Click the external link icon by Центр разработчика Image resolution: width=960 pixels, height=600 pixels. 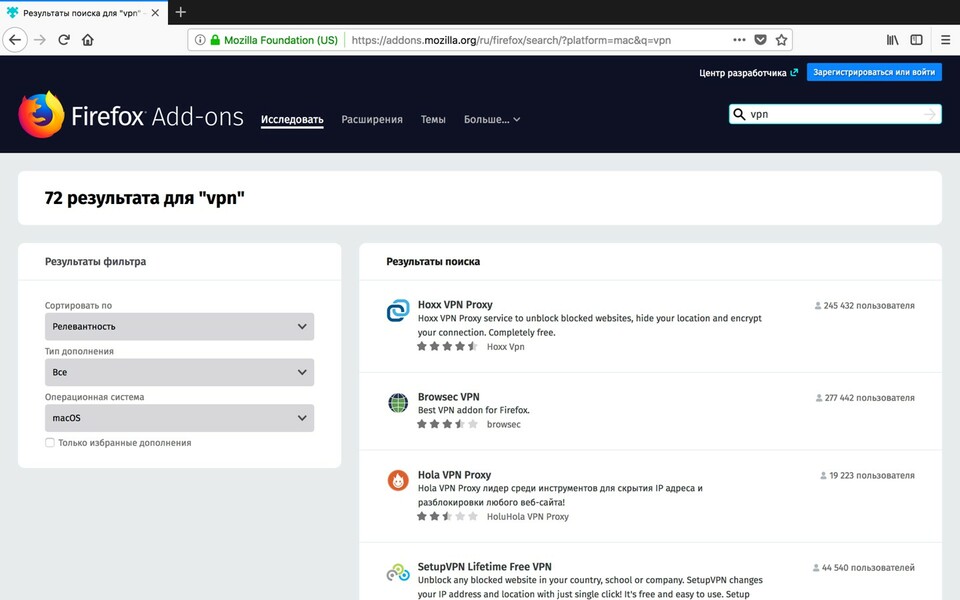[794, 72]
